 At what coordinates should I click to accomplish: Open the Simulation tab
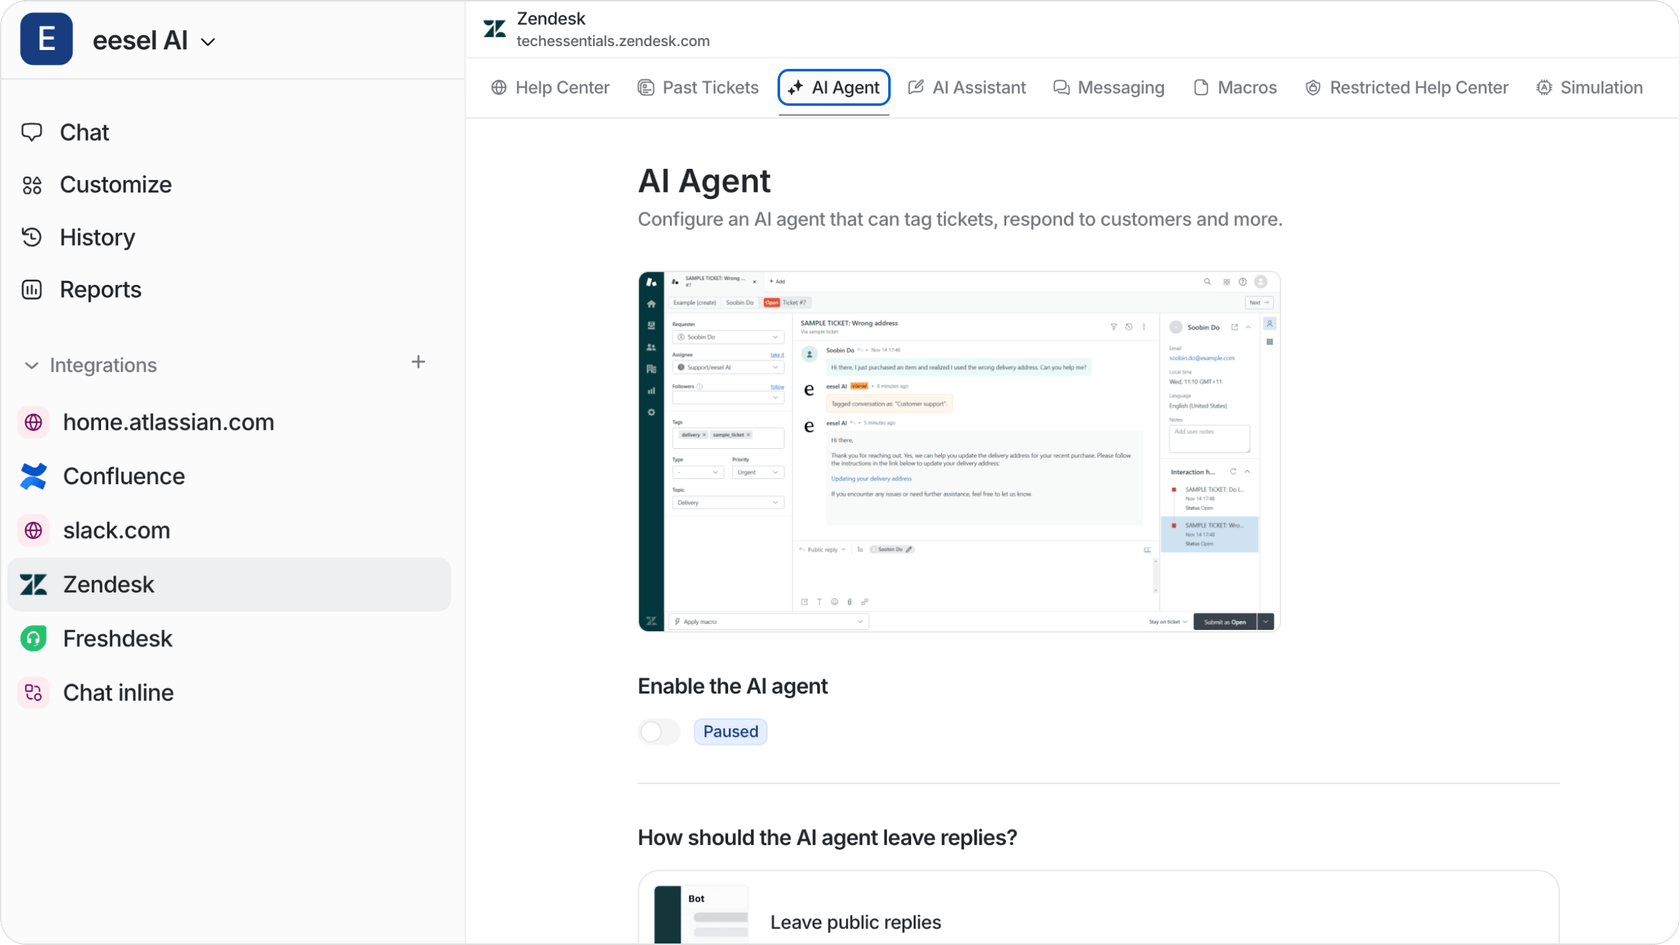click(x=1590, y=87)
